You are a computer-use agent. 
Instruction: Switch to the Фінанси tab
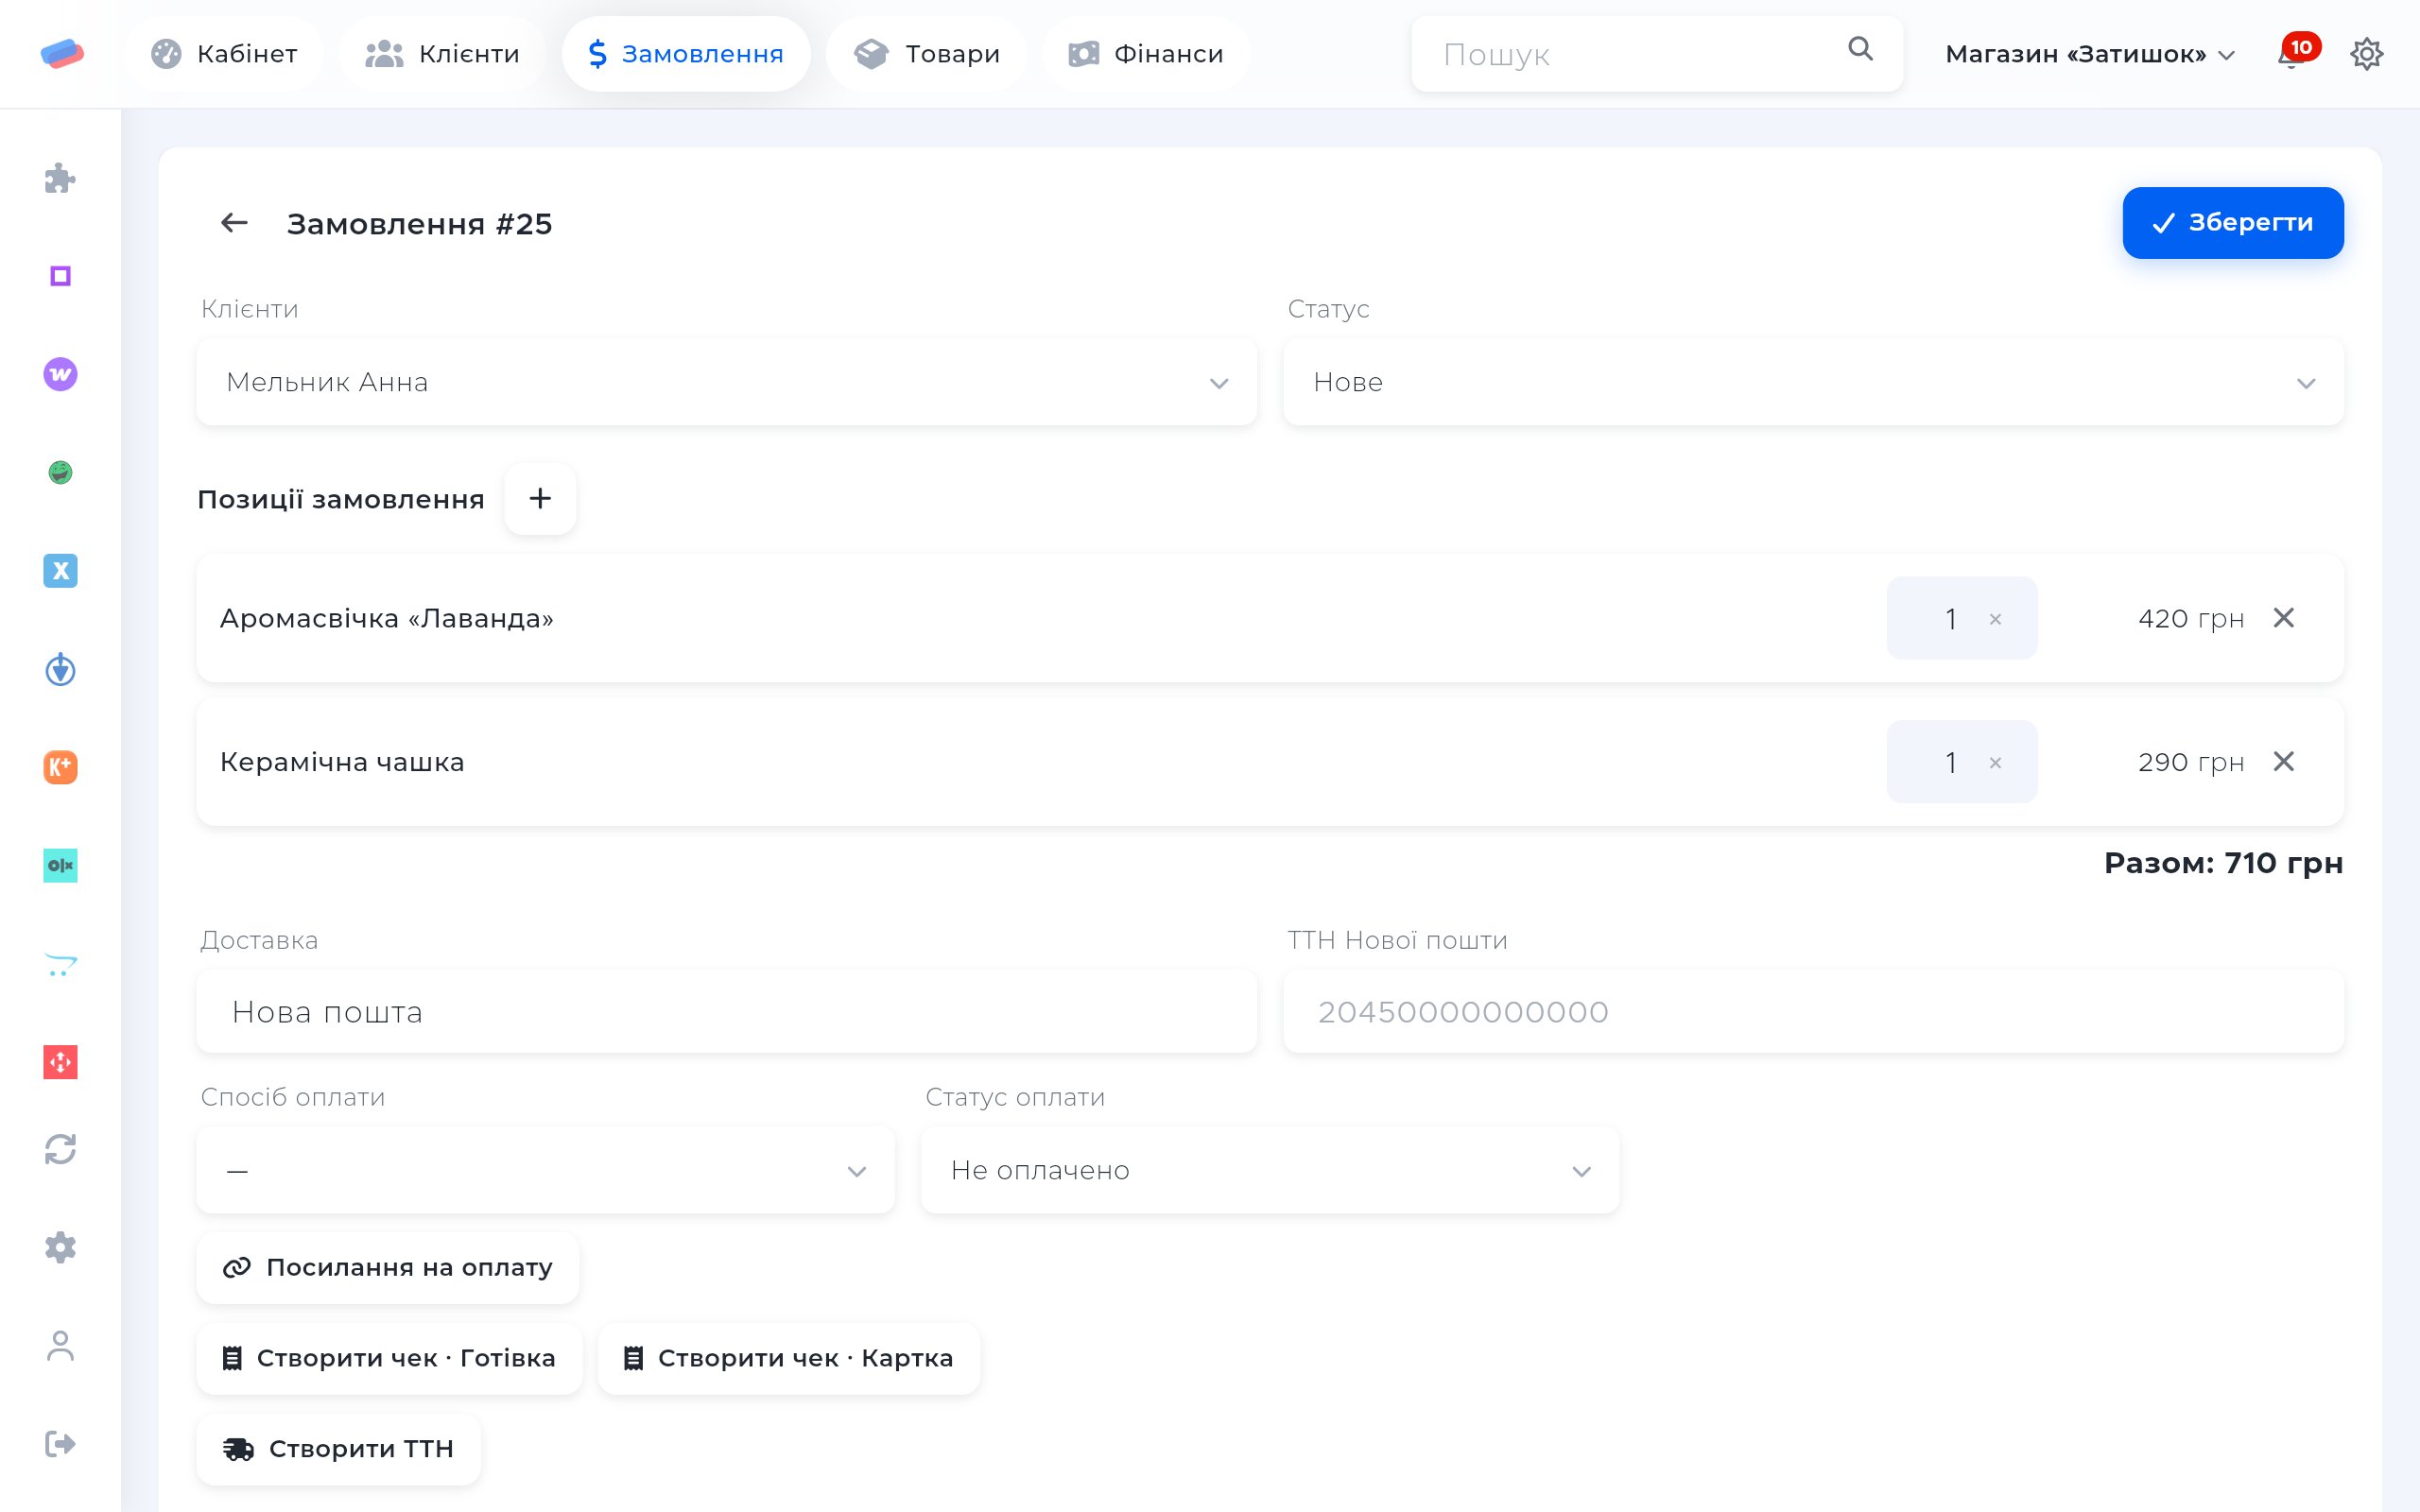coord(1146,54)
